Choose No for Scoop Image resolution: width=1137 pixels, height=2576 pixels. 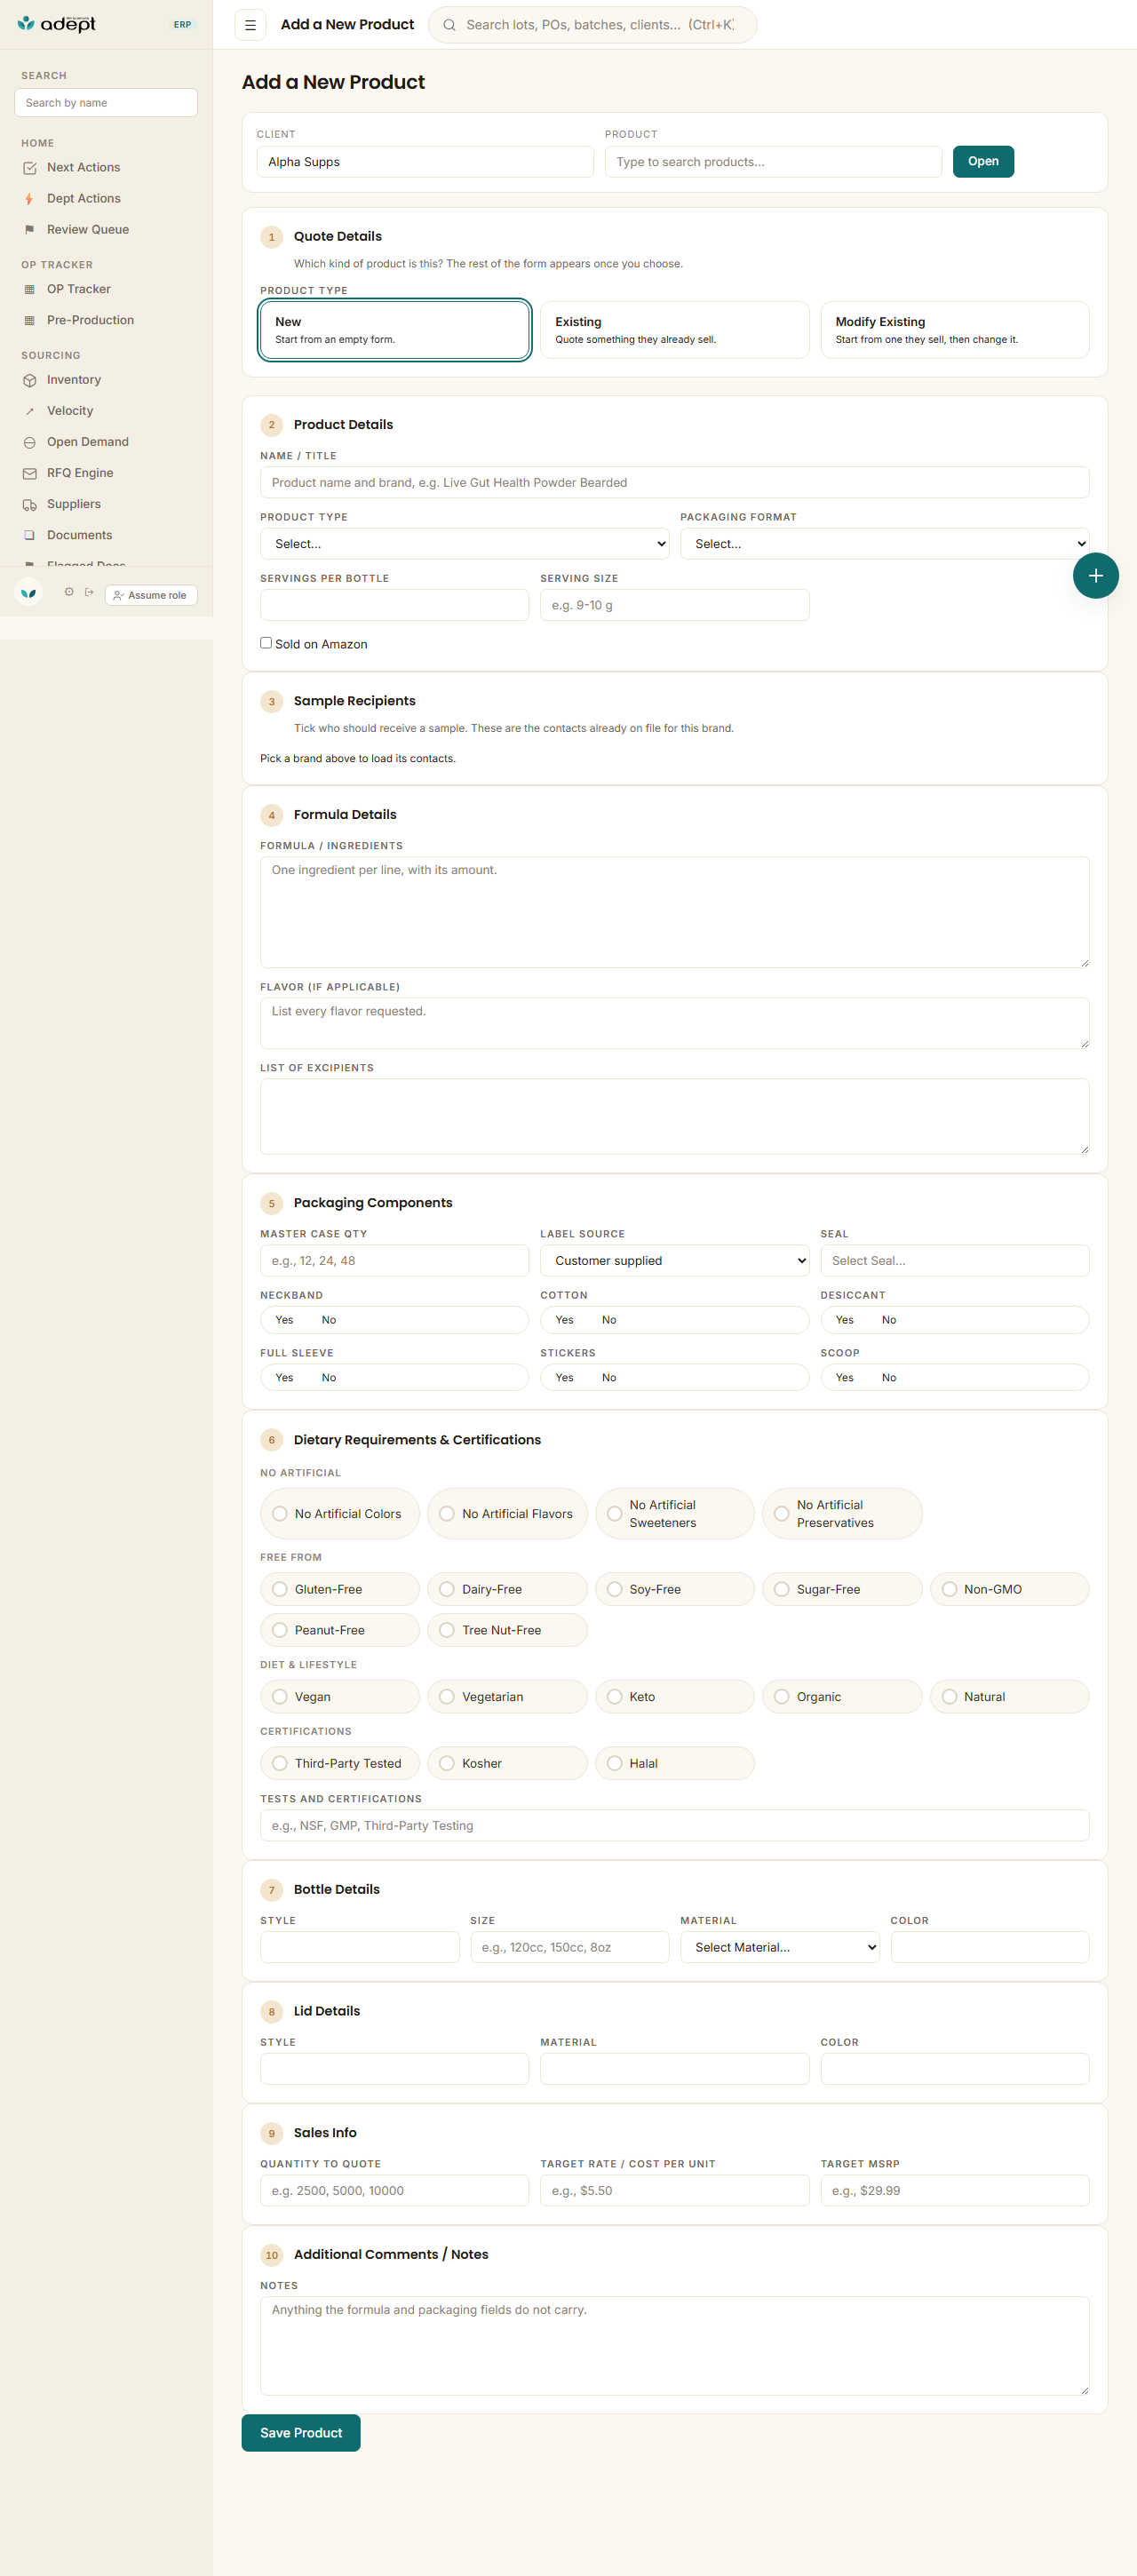click(889, 1378)
